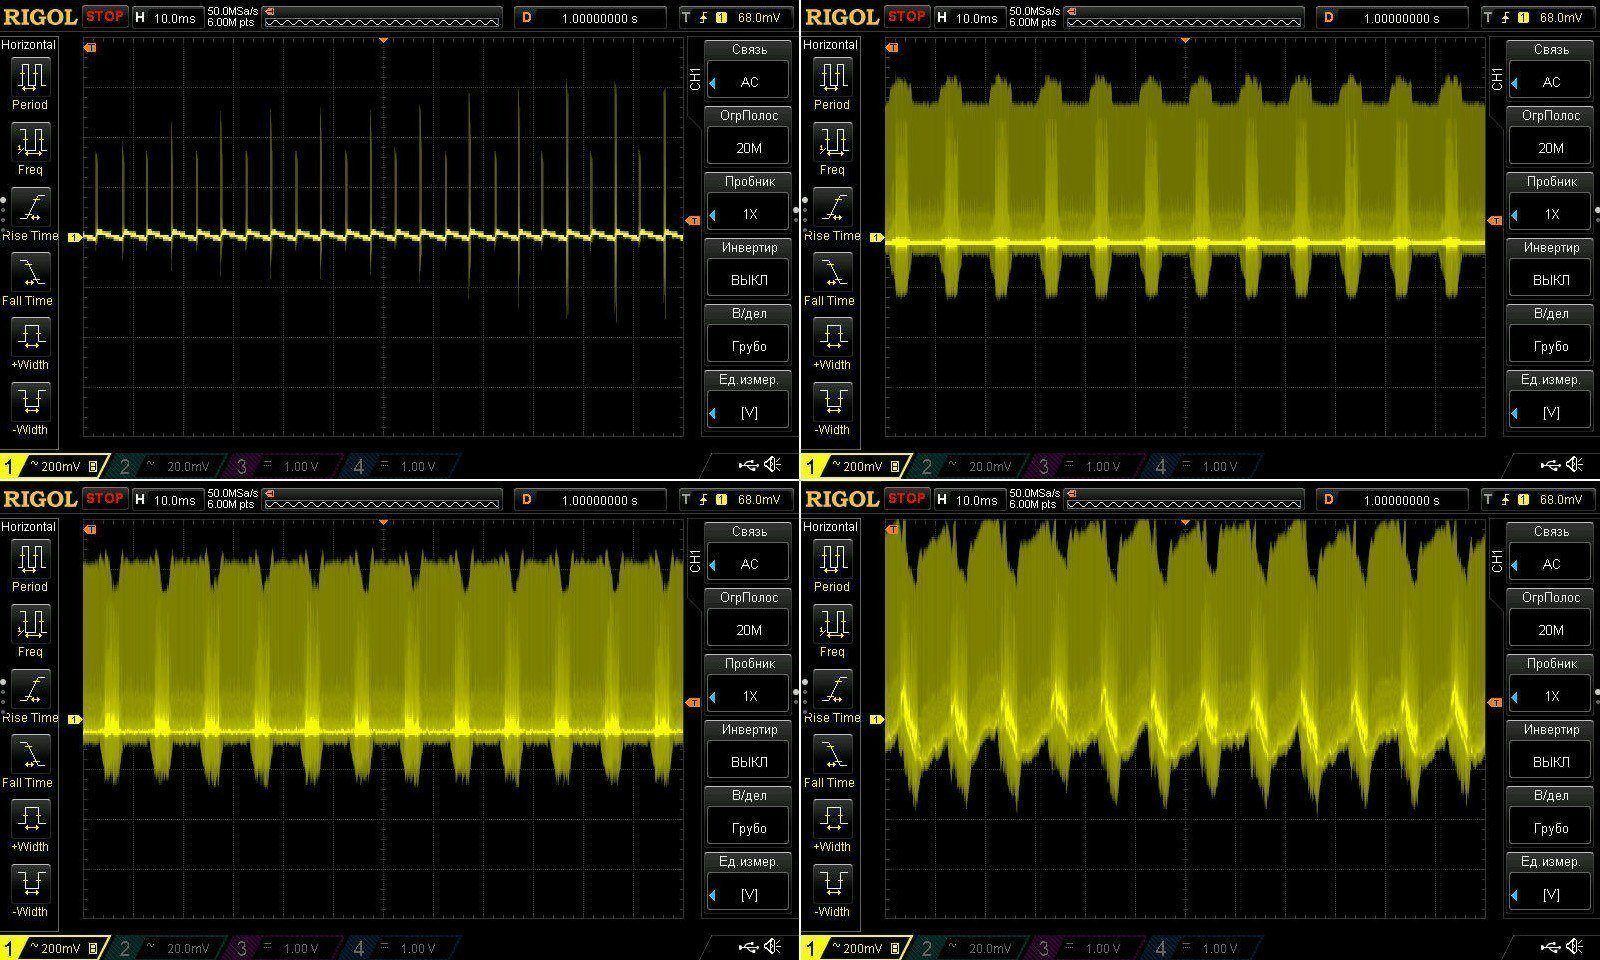Open Связь AC coupling selector in top-left panel

(x=748, y=82)
